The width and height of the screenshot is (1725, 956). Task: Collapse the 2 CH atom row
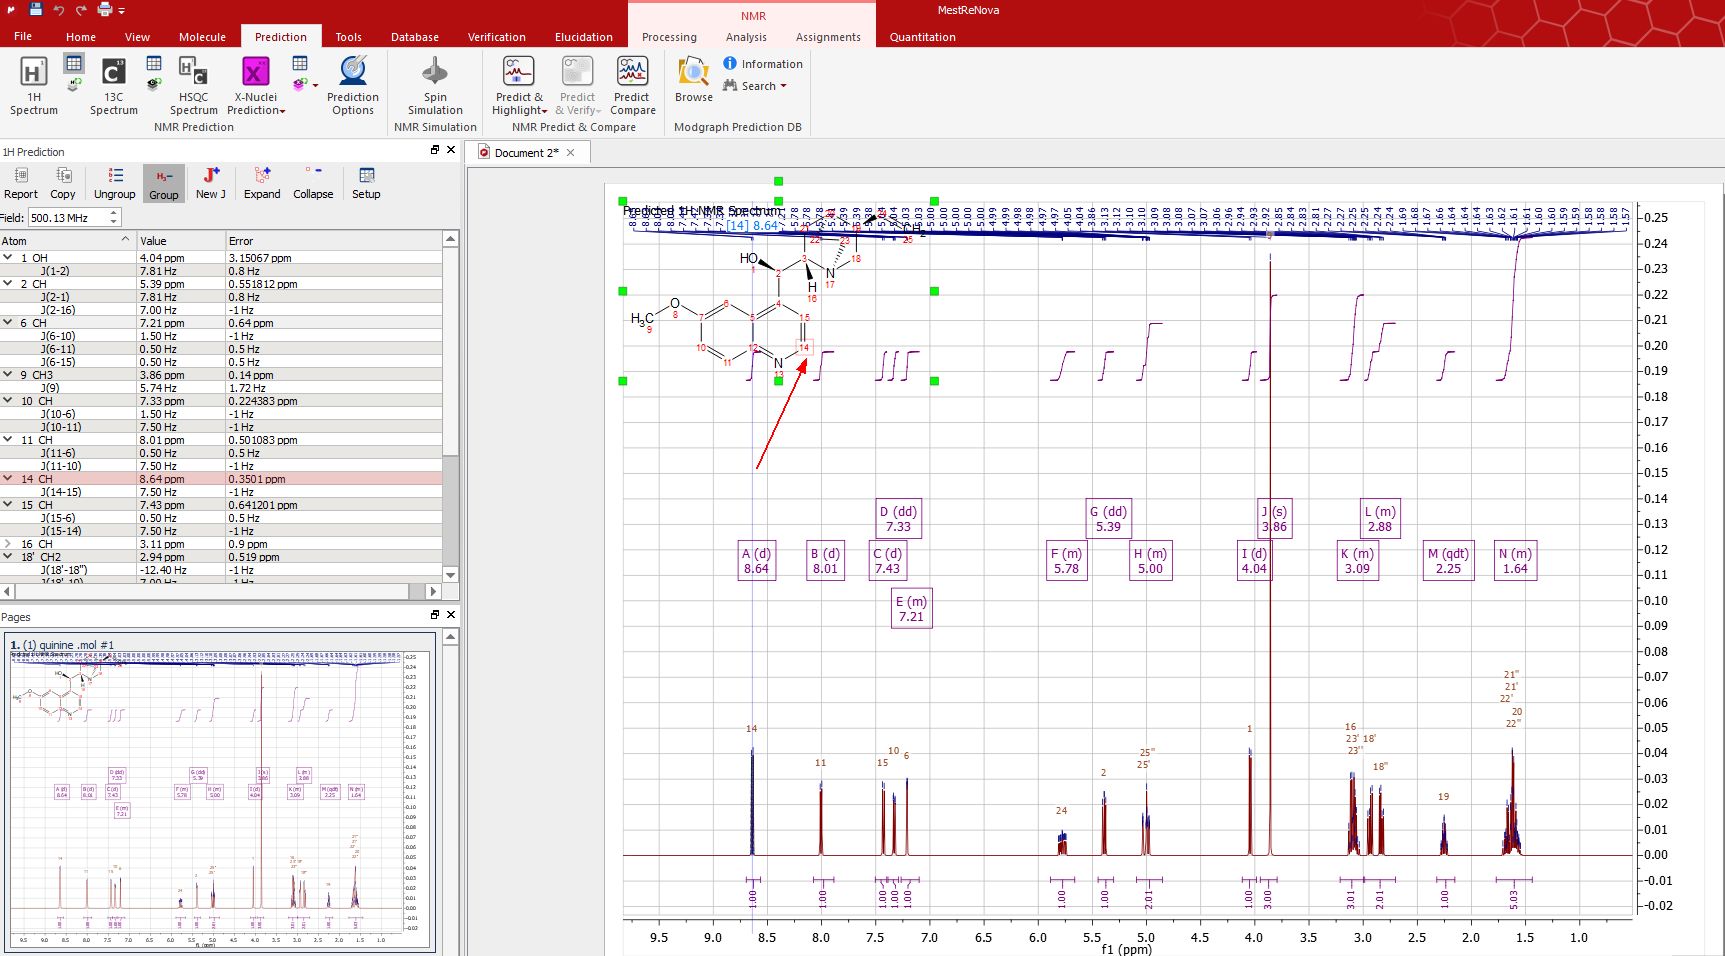(8, 283)
